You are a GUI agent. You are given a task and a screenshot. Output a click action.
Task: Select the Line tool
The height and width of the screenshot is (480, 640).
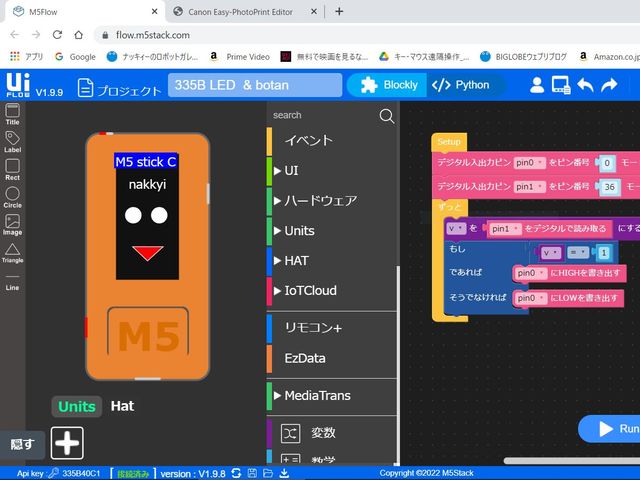point(12,282)
